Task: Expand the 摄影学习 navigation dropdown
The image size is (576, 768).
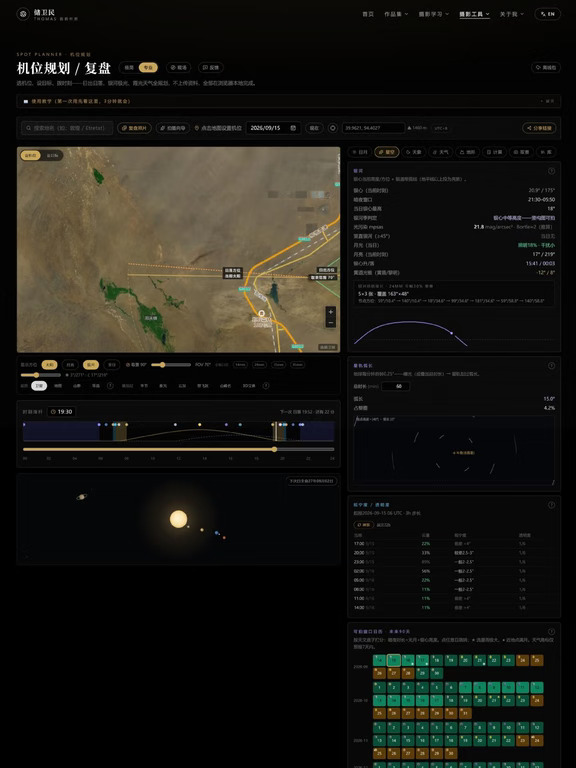Action: coord(433,14)
